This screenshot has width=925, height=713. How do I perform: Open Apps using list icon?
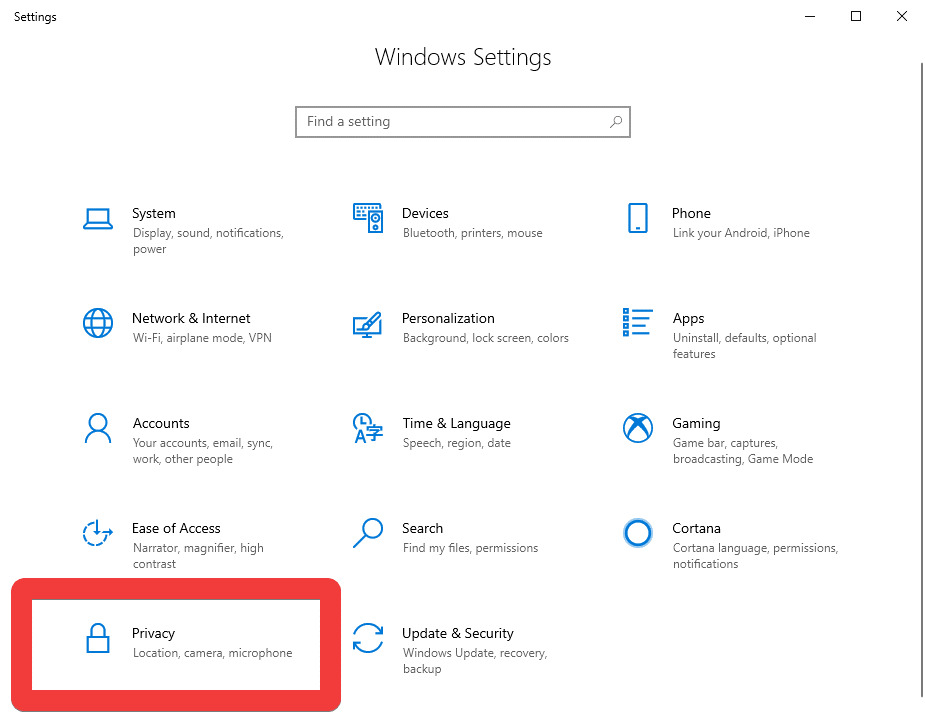[x=637, y=323]
